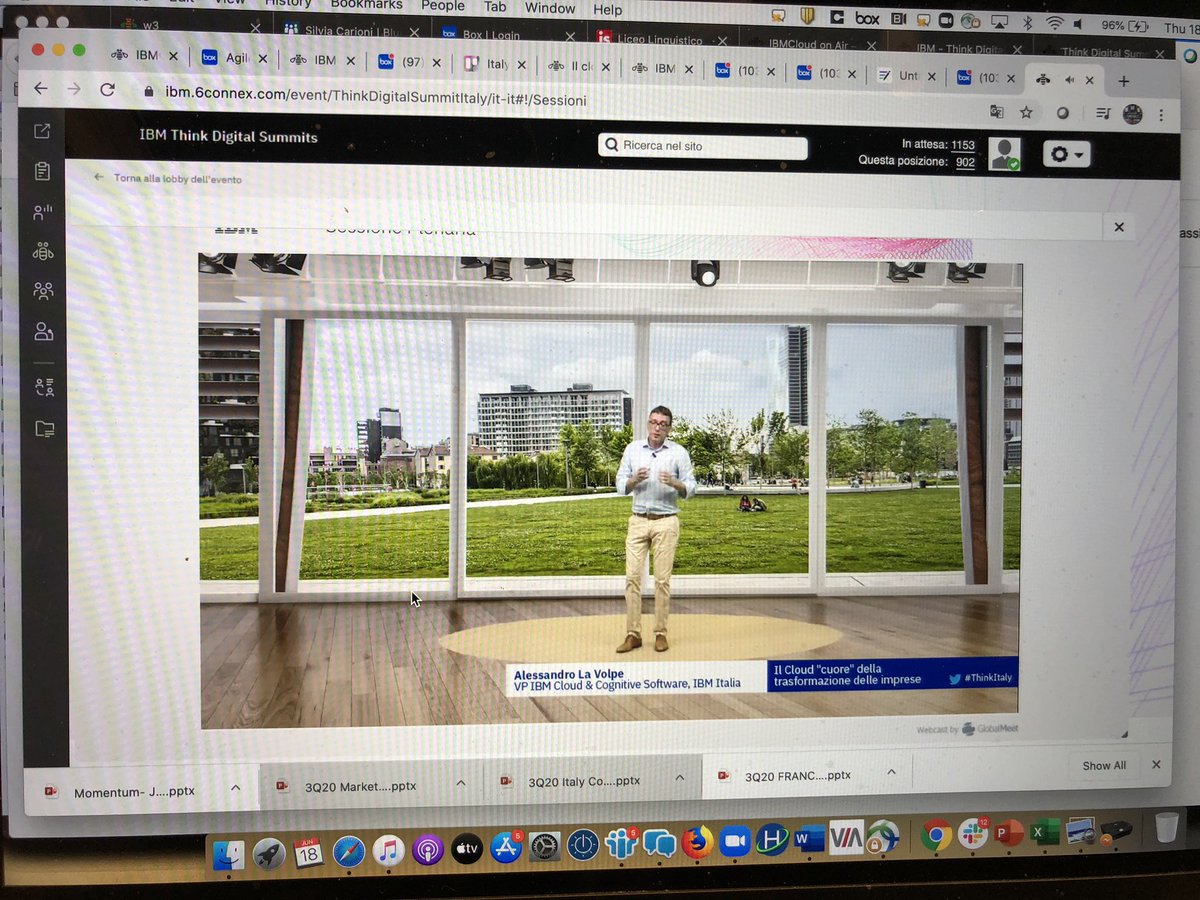Click the In attesa 1153 count

tap(962, 145)
